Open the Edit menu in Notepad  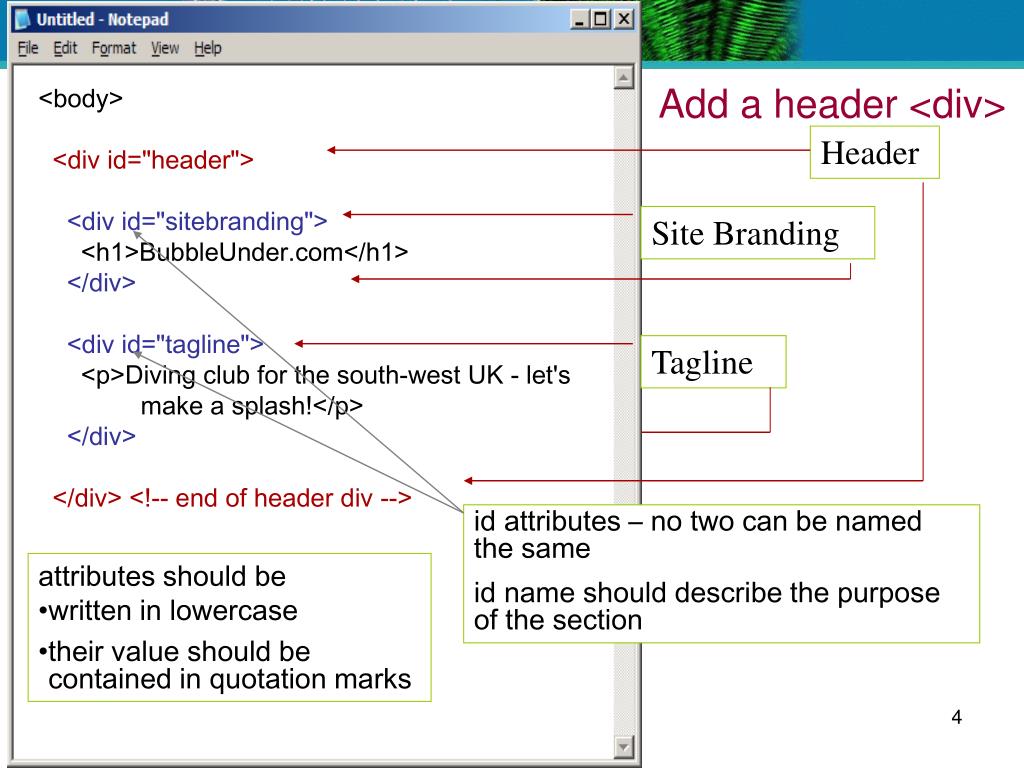click(x=65, y=48)
